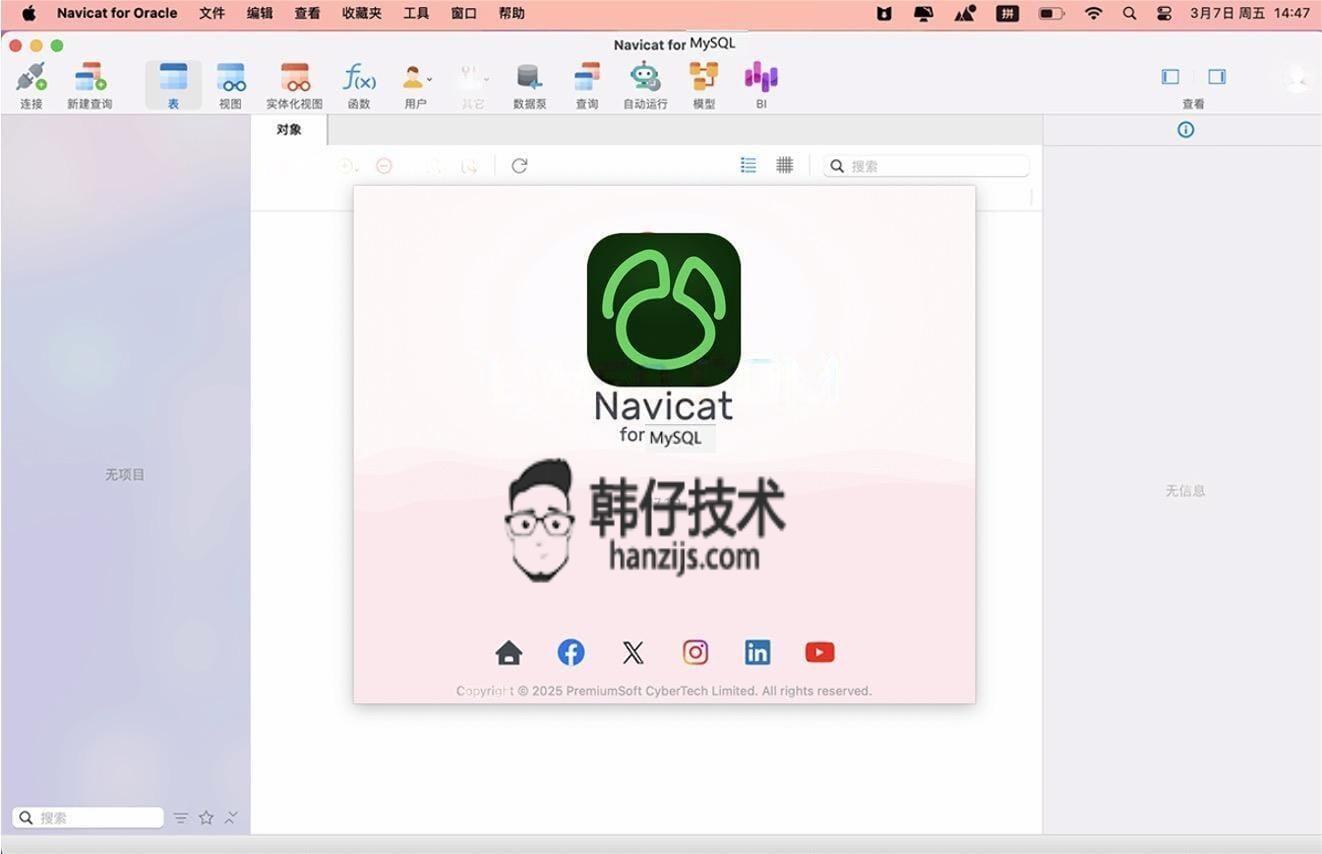Click the sidebar search field at bottom
The image size is (1322, 854).
[88, 817]
